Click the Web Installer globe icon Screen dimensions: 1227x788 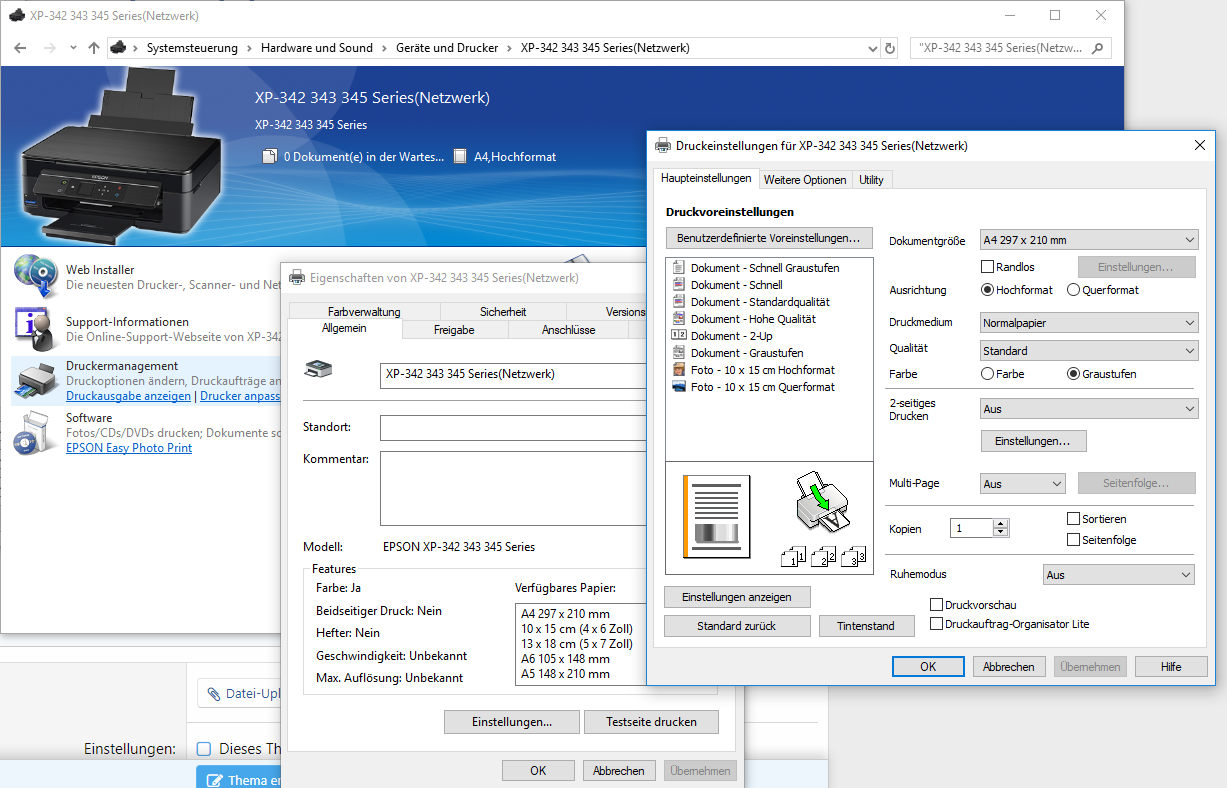pos(36,275)
